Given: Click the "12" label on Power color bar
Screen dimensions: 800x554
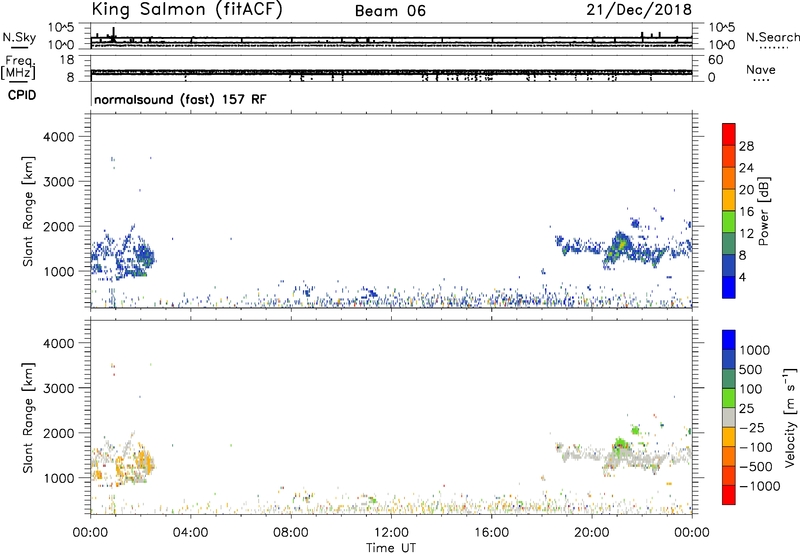Looking at the screenshot, I should click(x=746, y=234).
